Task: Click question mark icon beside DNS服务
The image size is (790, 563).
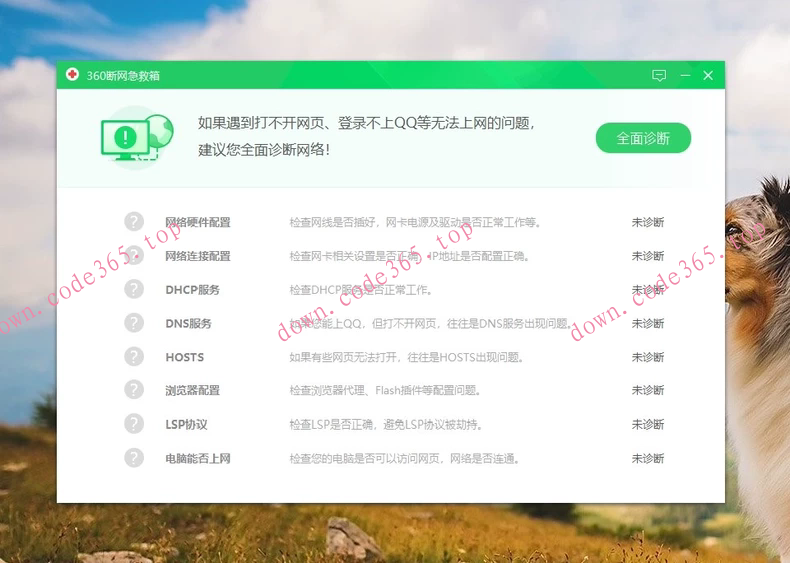Action: click(134, 323)
